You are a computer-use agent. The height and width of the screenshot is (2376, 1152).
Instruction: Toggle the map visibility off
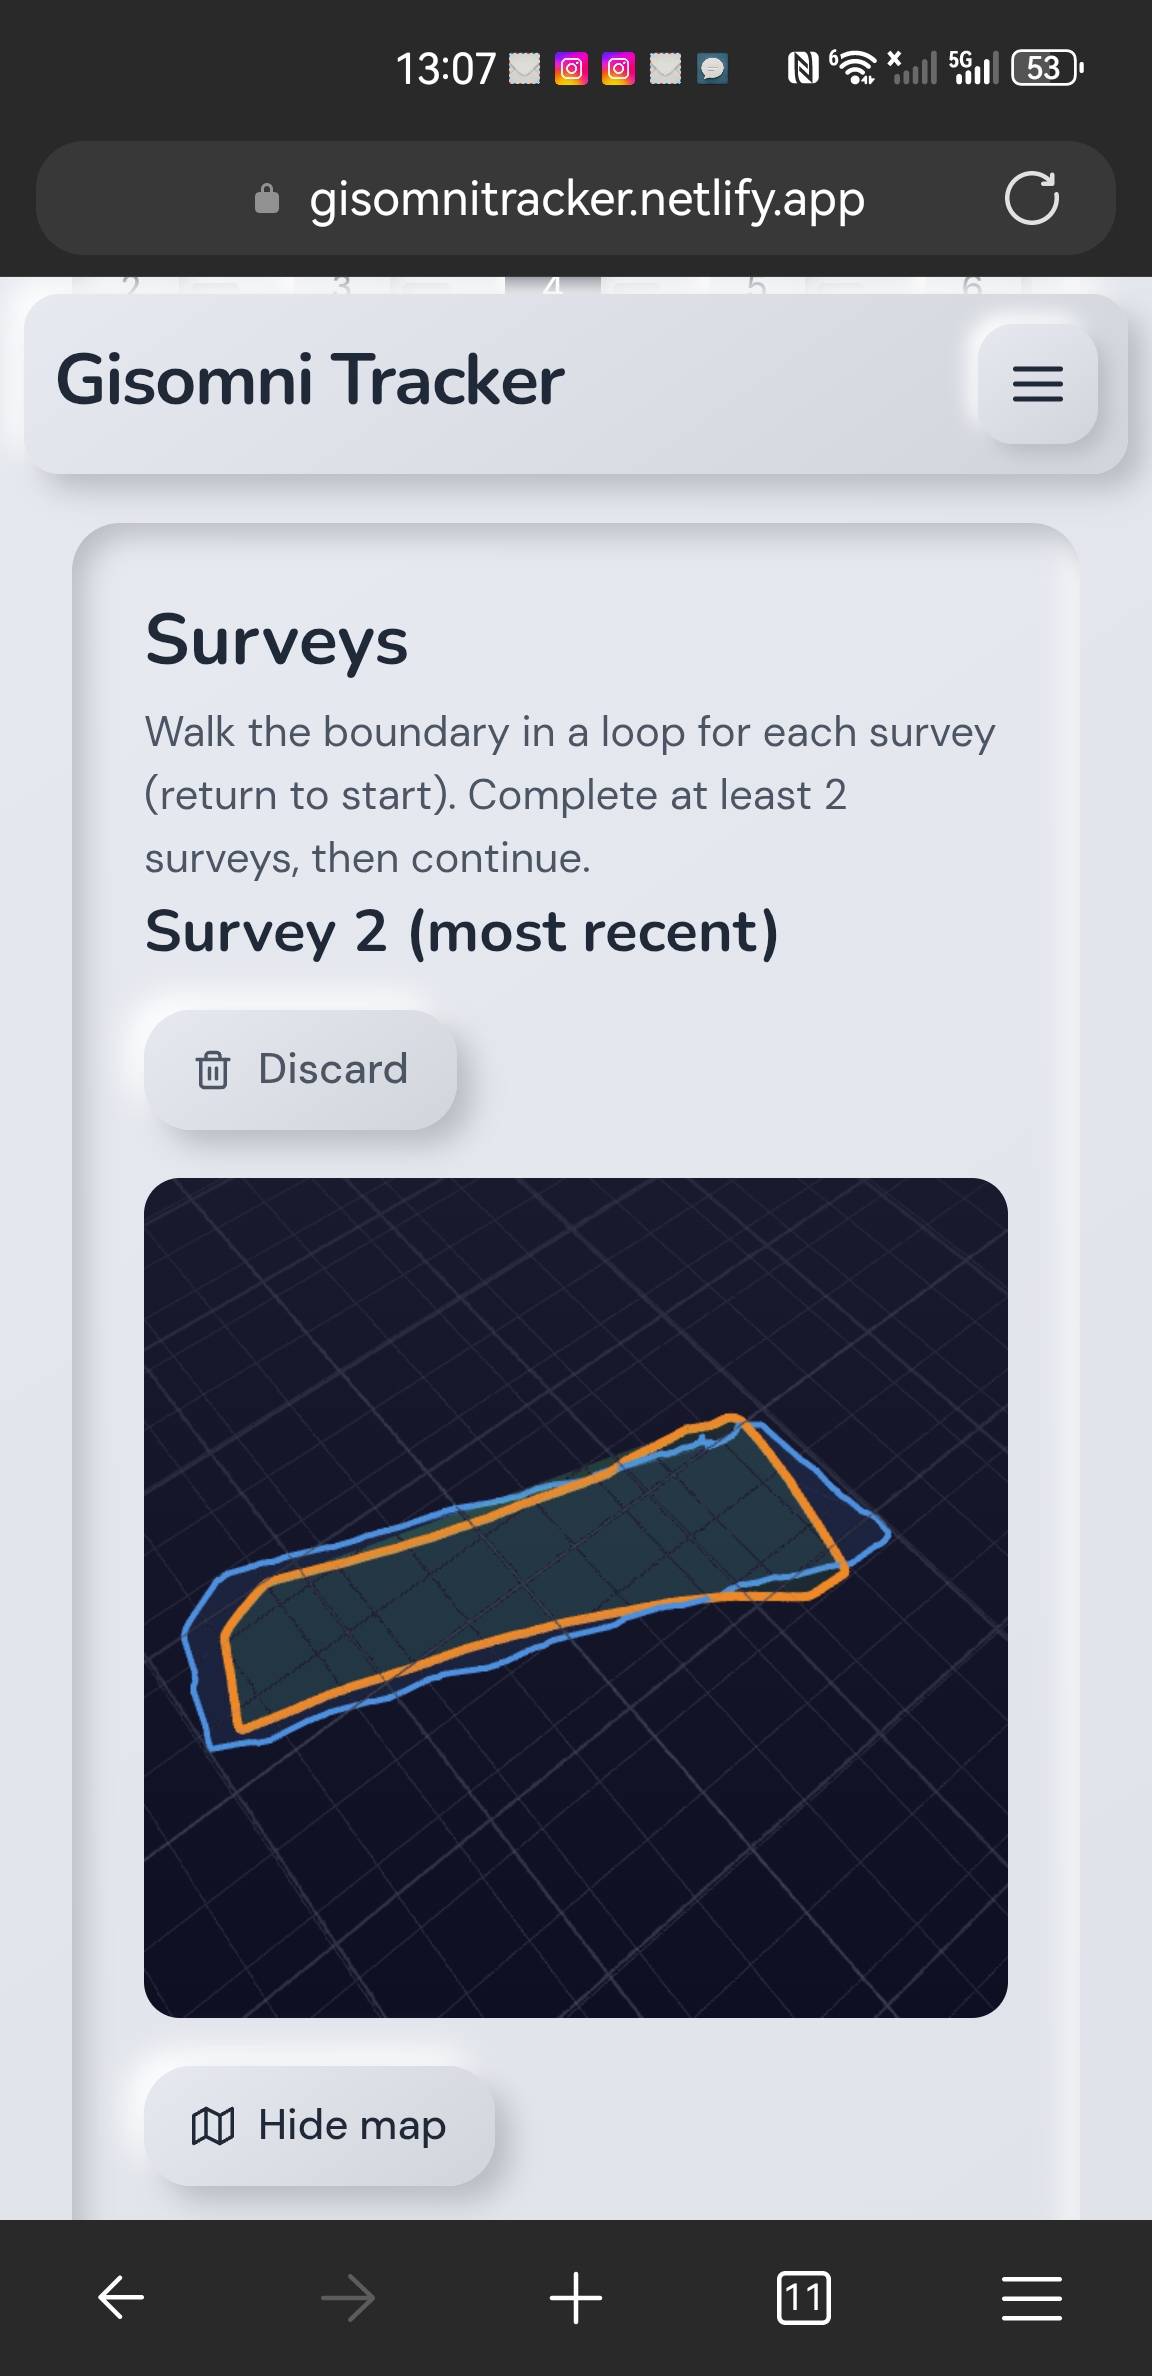tap(318, 2124)
